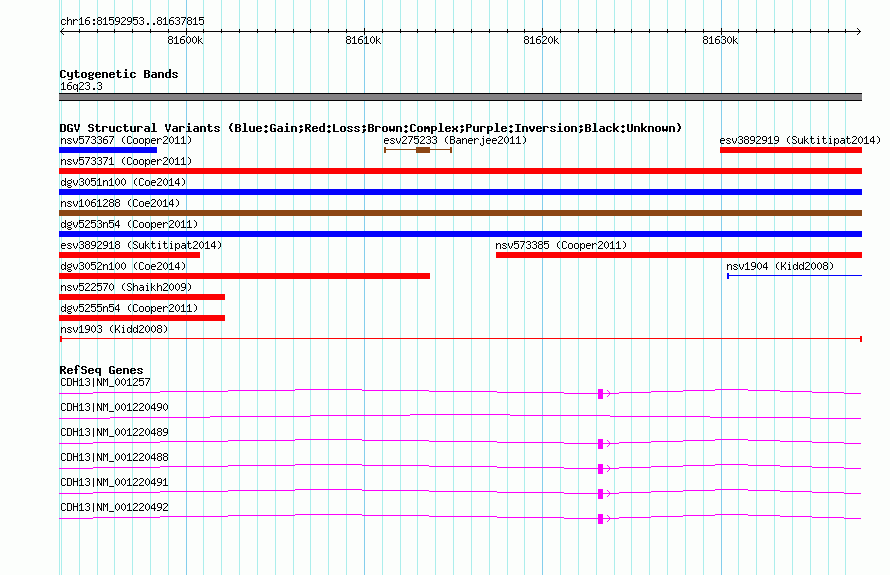The height and width of the screenshot is (575, 890).
Task: Click the 81620k ruler position label
Action: (x=541, y=40)
